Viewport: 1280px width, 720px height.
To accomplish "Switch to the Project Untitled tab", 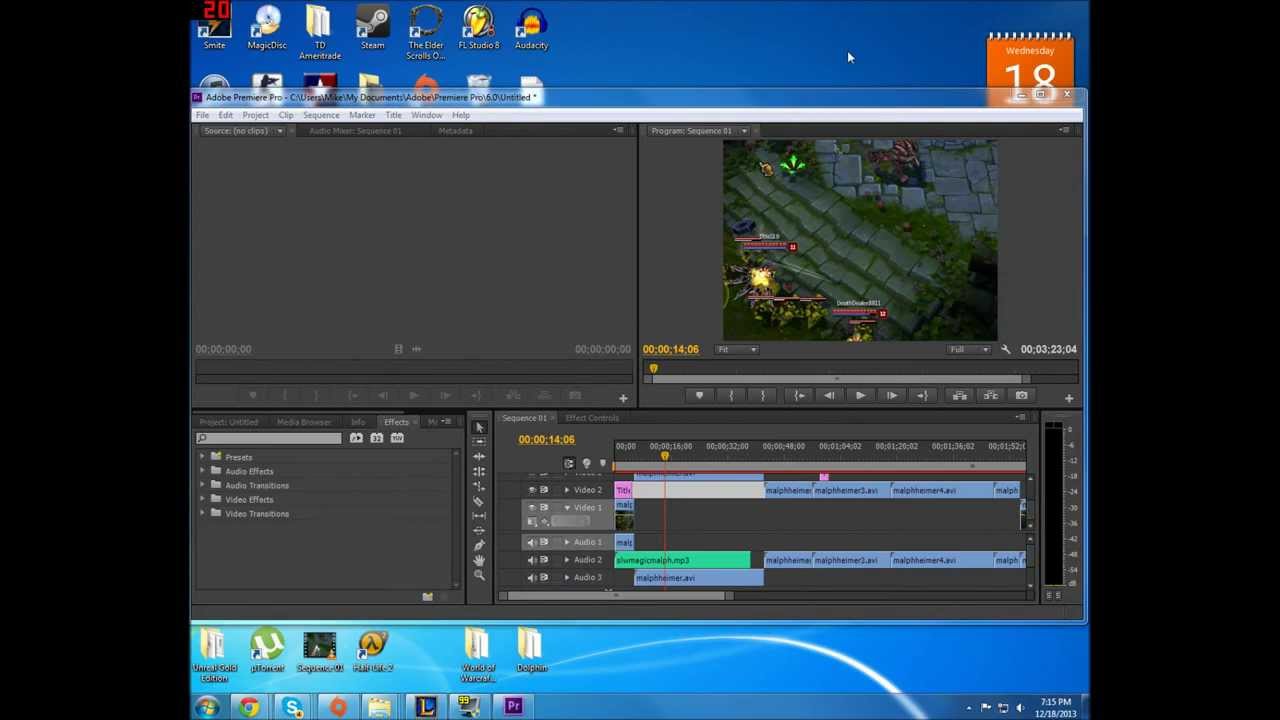I will pos(228,422).
